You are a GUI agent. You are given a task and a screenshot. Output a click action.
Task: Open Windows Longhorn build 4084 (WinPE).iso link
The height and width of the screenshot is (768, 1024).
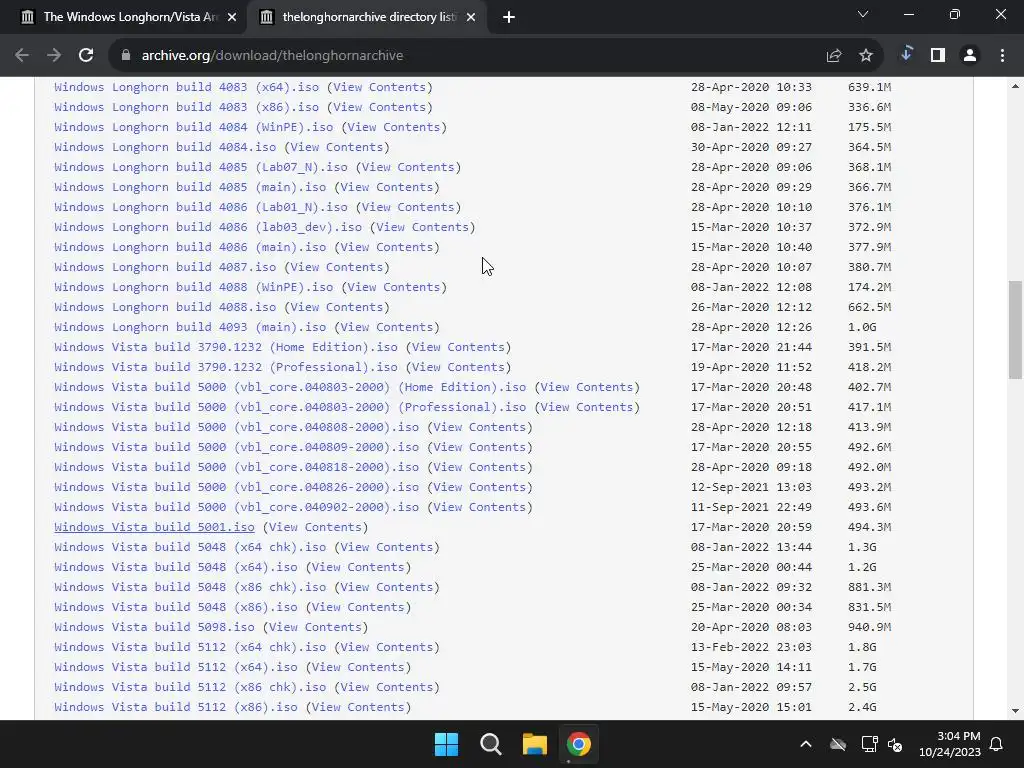[193, 127]
